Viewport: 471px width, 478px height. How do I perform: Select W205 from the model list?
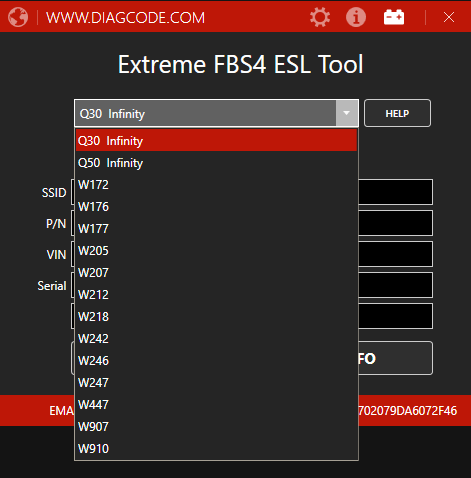click(x=216, y=251)
